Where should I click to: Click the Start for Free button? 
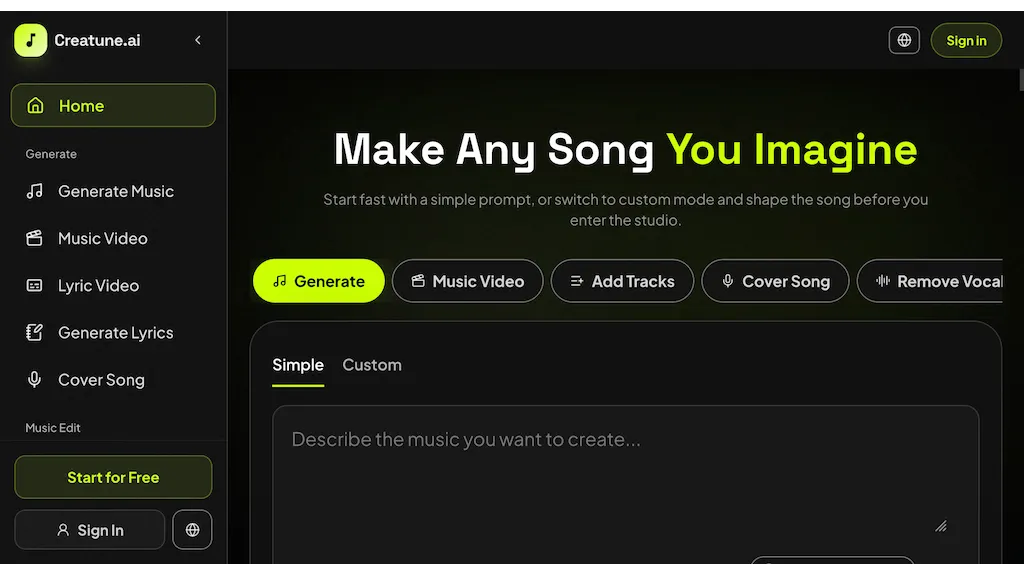pyautogui.click(x=113, y=477)
